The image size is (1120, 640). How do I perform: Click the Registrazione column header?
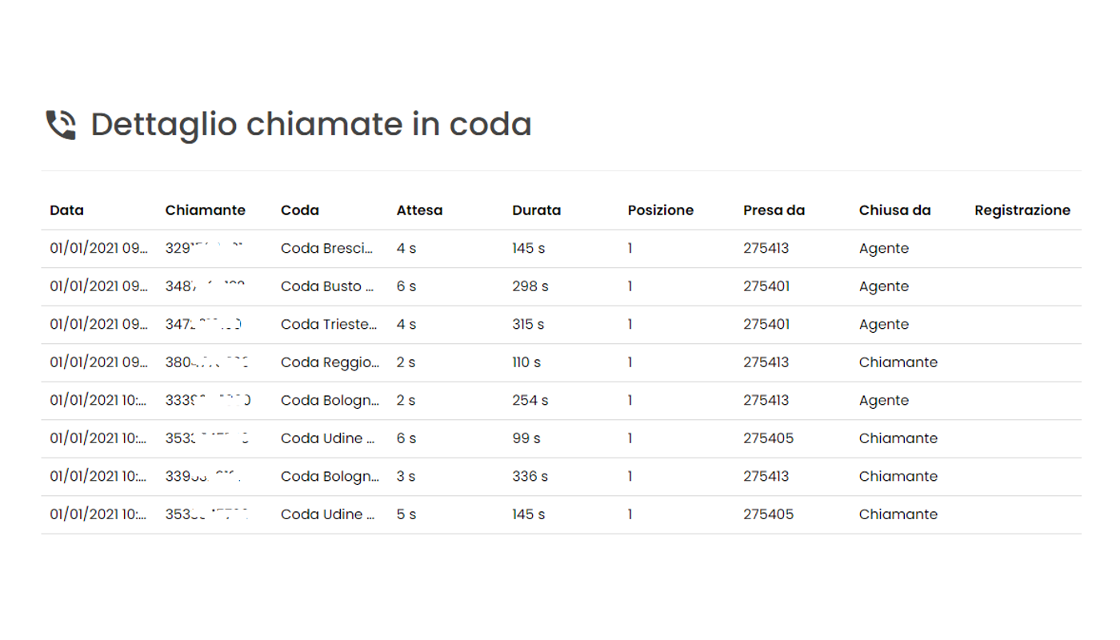1022,210
